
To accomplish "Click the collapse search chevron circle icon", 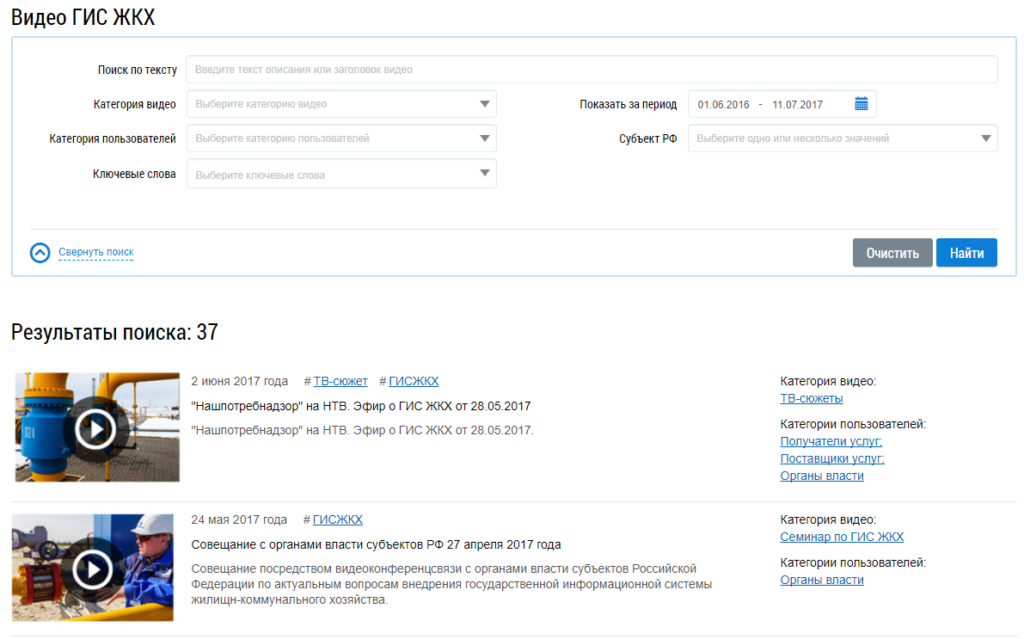I will point(40,253).
